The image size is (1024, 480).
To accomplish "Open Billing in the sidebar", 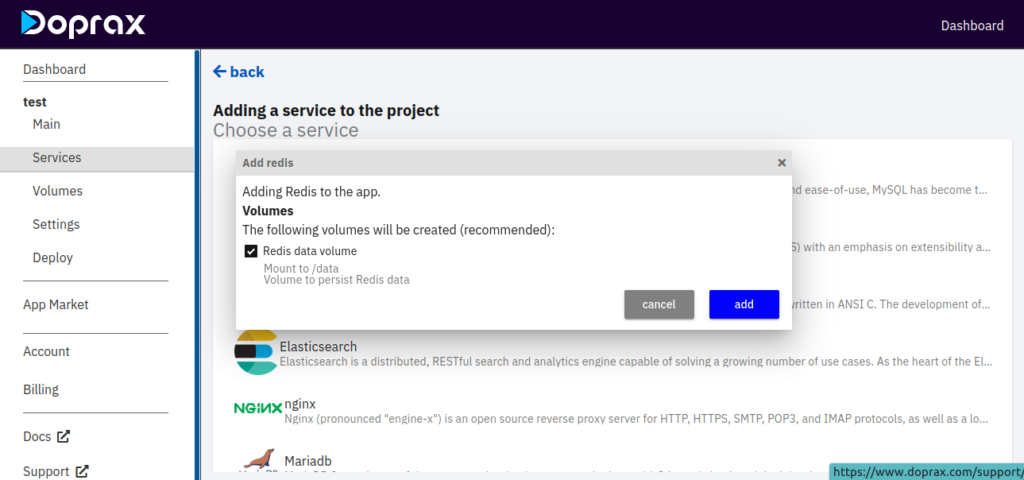I will [40, 390].
